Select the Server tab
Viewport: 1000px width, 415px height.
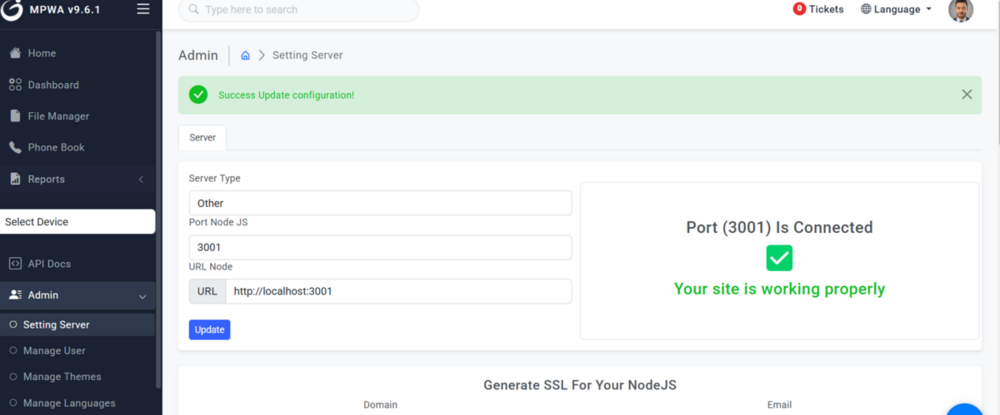(202, 137)
